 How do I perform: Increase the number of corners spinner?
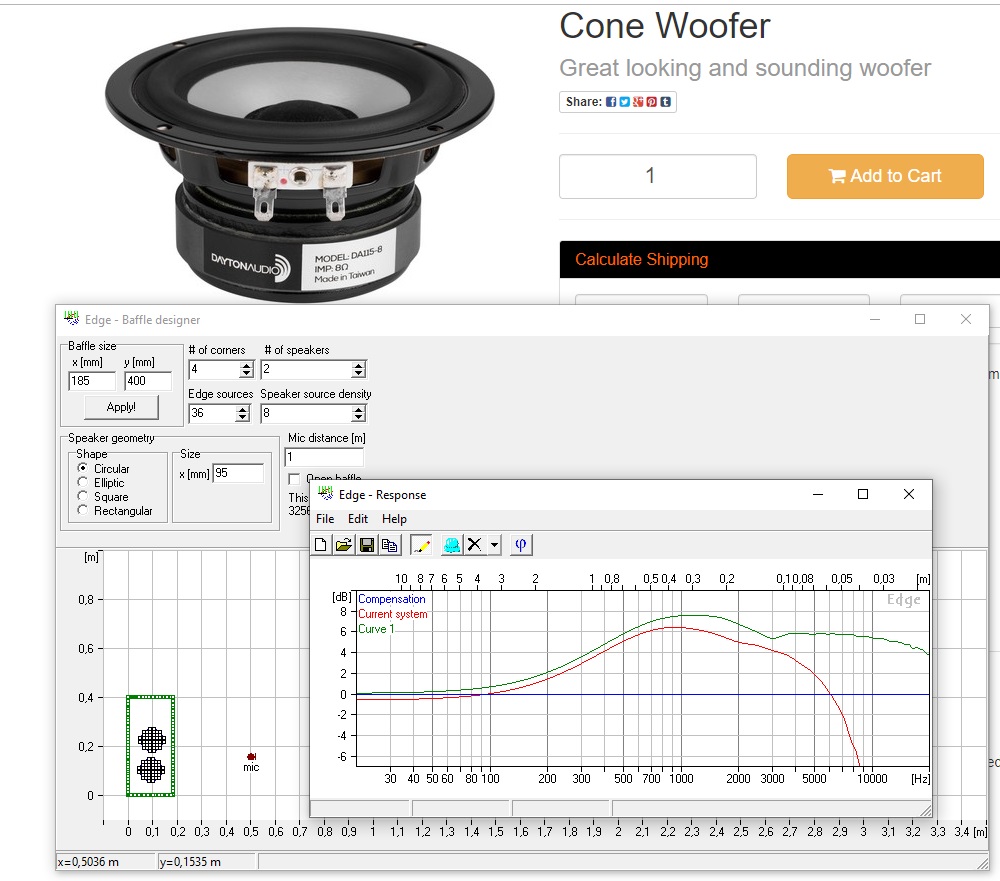(x=247, y=366)
